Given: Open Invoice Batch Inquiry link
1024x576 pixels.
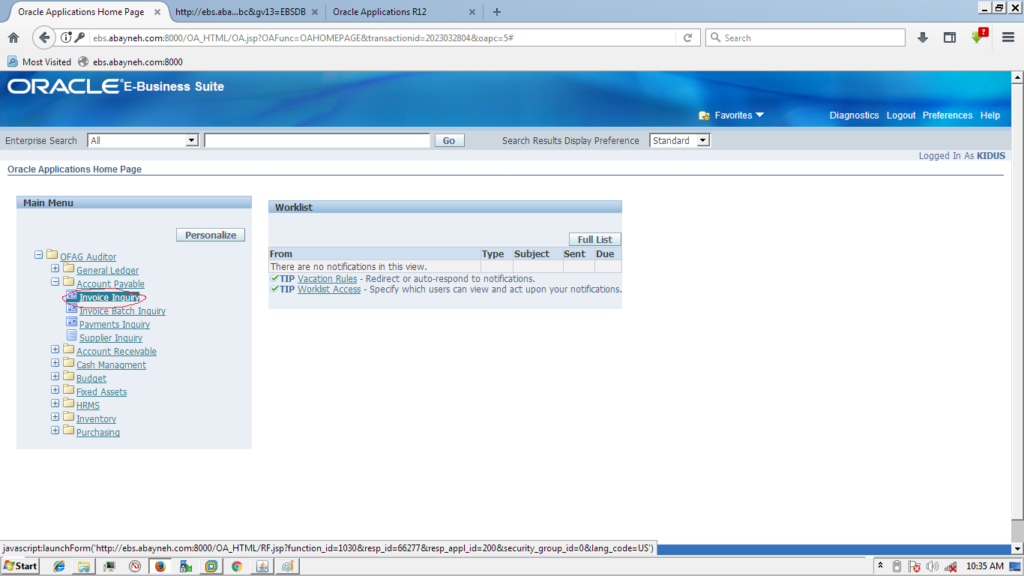Looking at the screenshot, I should click(122, 311).
